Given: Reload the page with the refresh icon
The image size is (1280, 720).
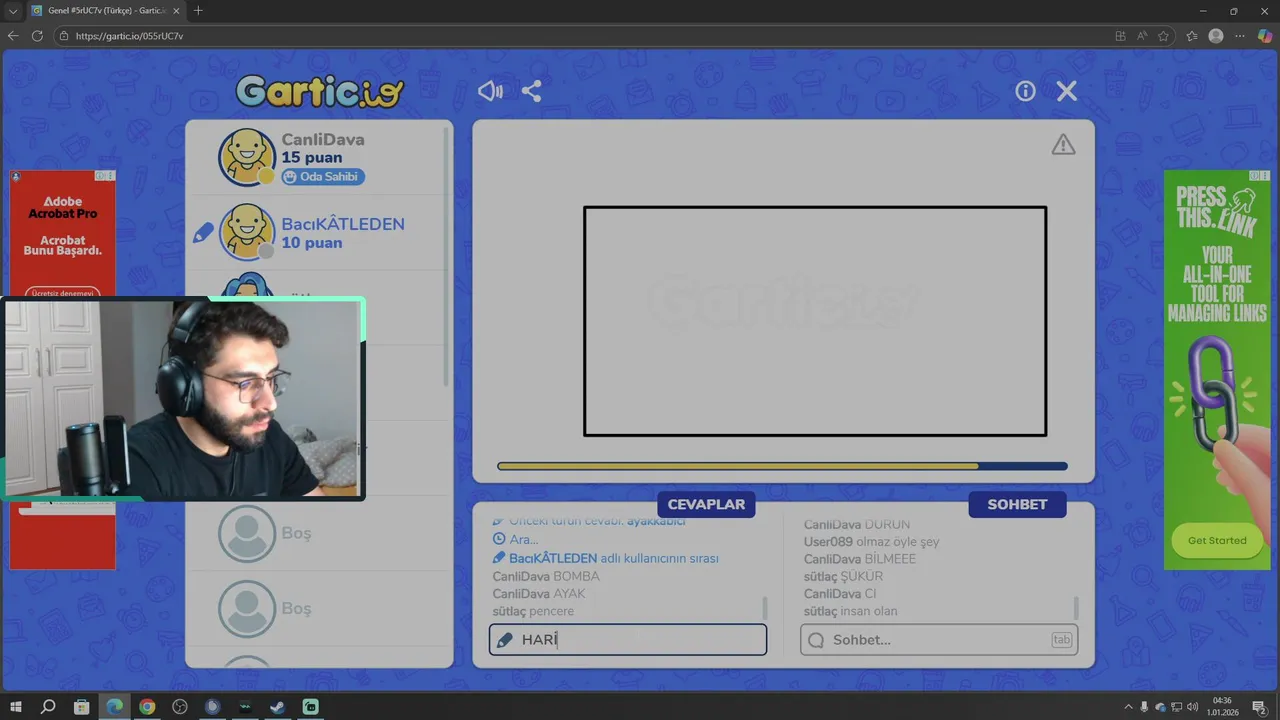Looking at the screenshot, I should [x=37, y=36].
